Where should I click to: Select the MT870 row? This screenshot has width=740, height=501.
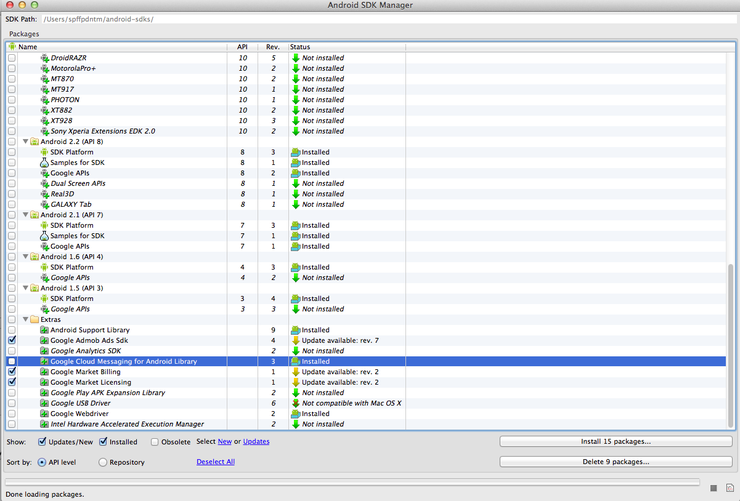[366, 79]
